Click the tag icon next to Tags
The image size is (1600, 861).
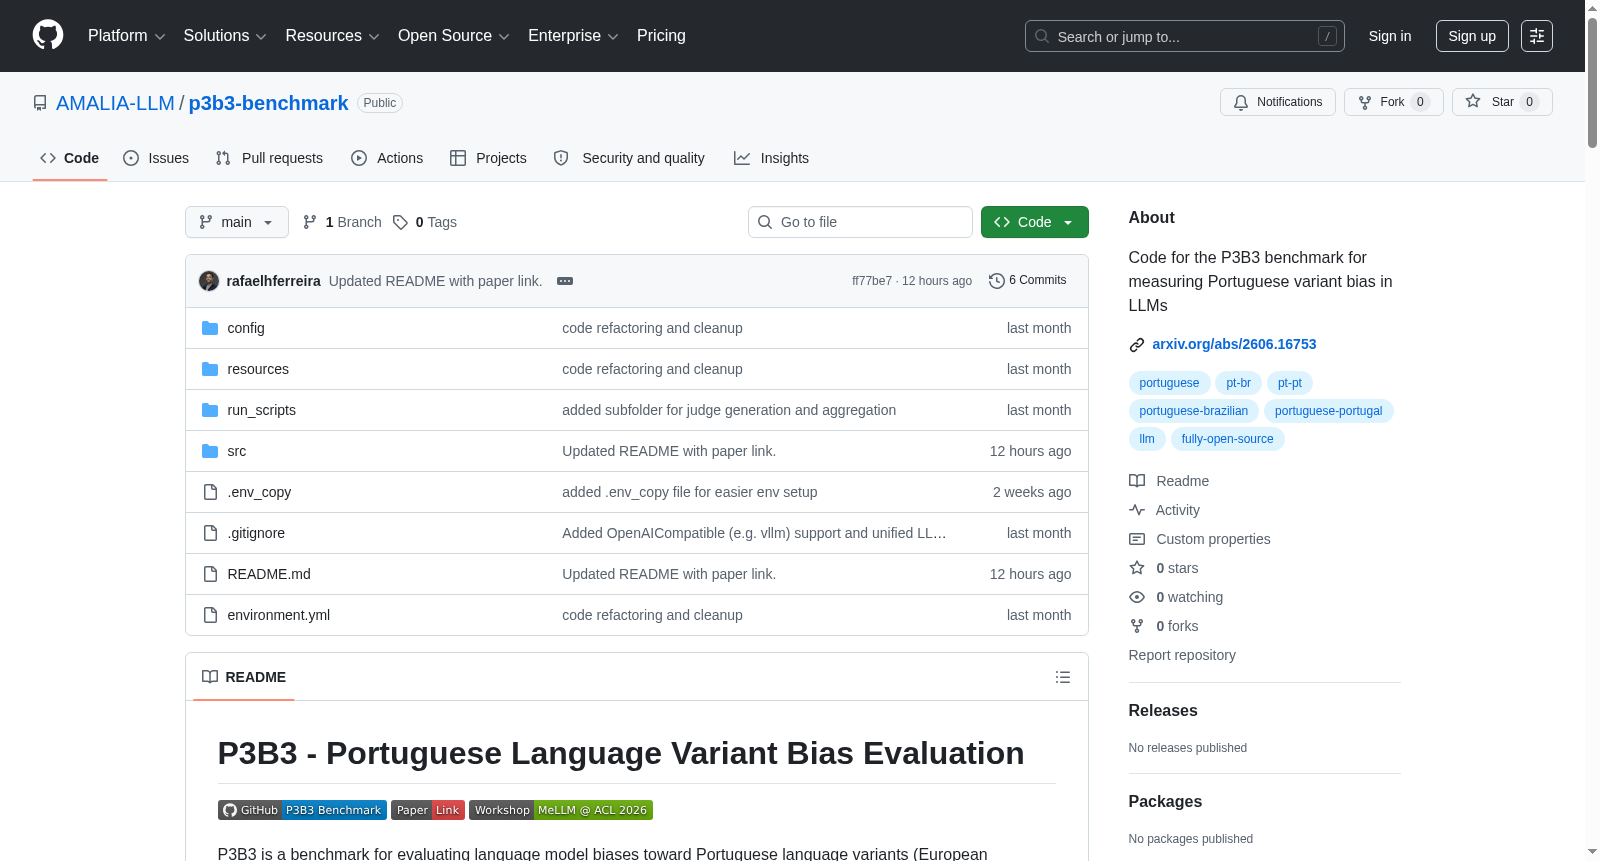400,222
